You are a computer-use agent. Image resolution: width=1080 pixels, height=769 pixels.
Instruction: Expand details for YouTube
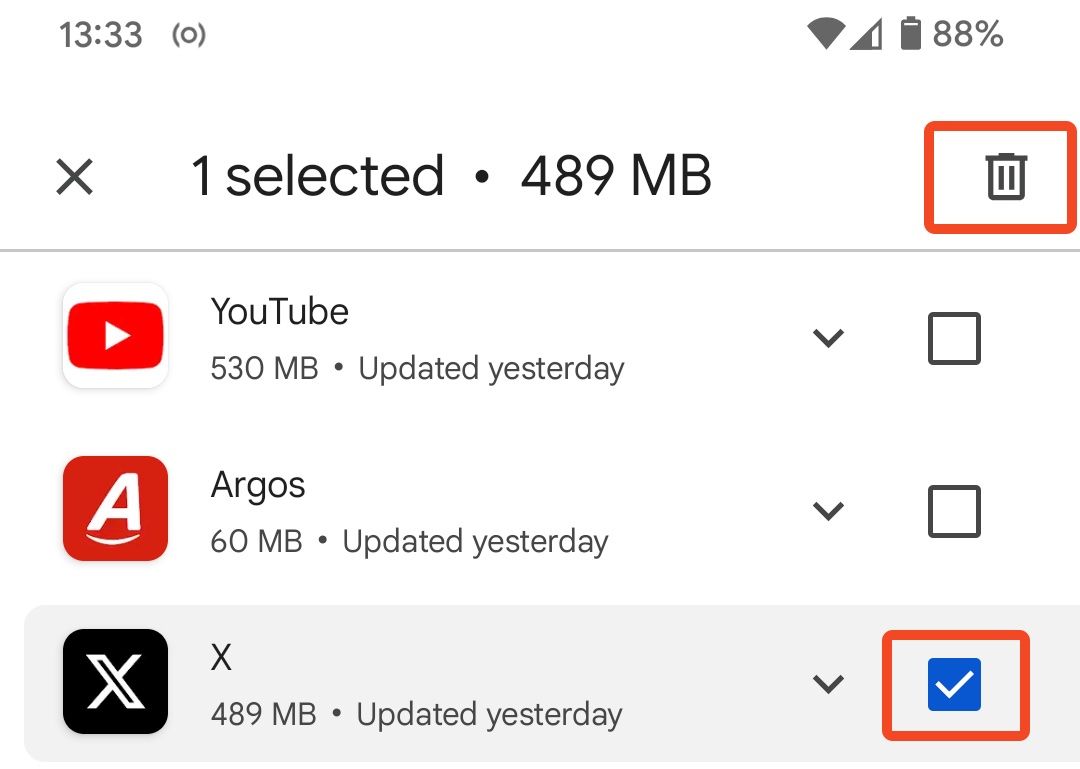(x=828, y=337)
